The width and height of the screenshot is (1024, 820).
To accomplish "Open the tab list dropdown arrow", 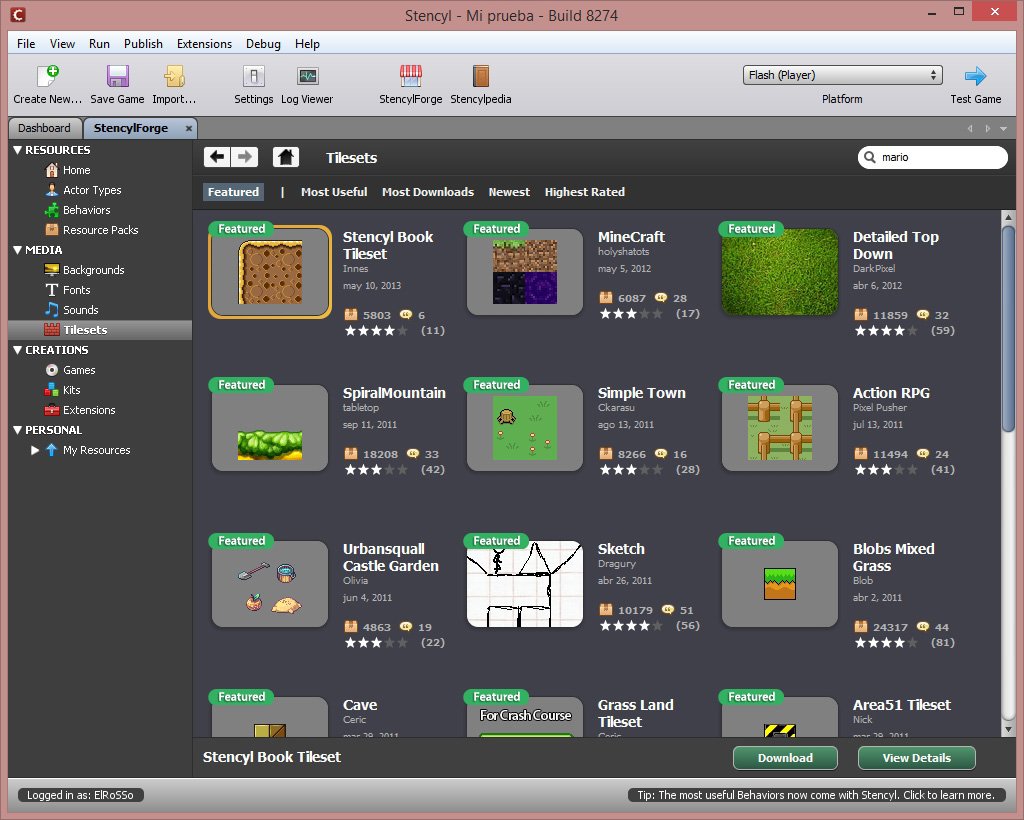I will click(x=1004, y=129).
